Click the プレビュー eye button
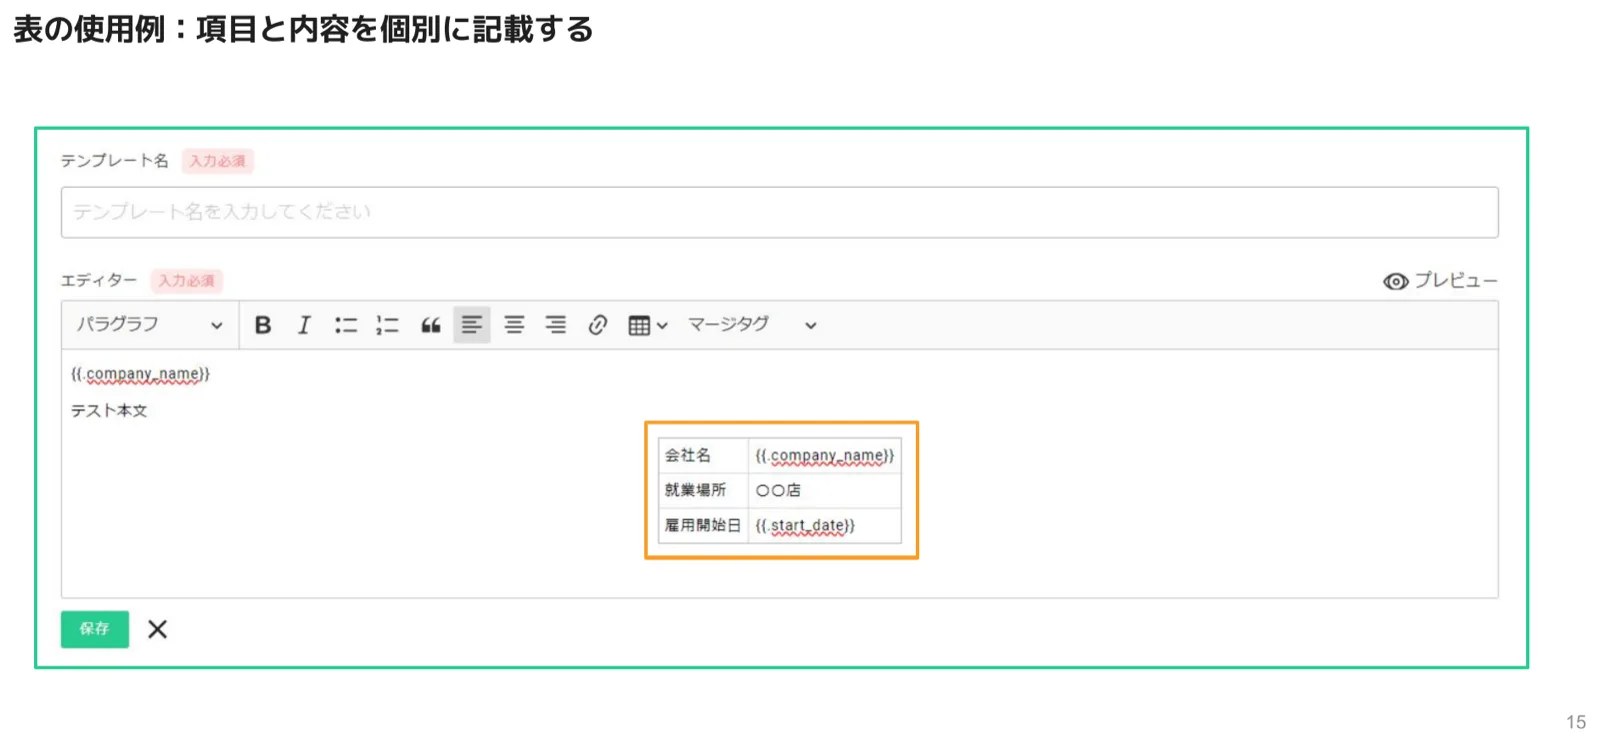The width and height of the screenshot is (1600, 743). click(1440, 281)
